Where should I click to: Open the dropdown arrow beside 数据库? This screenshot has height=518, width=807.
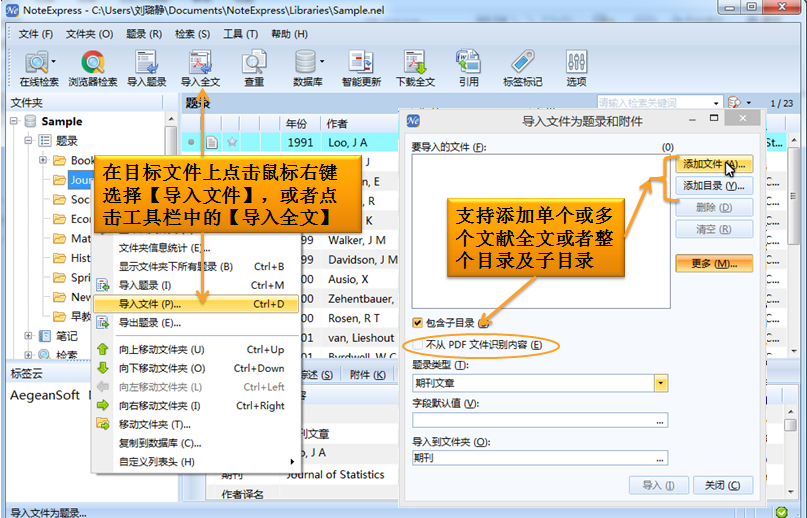(x=322, y=61)
